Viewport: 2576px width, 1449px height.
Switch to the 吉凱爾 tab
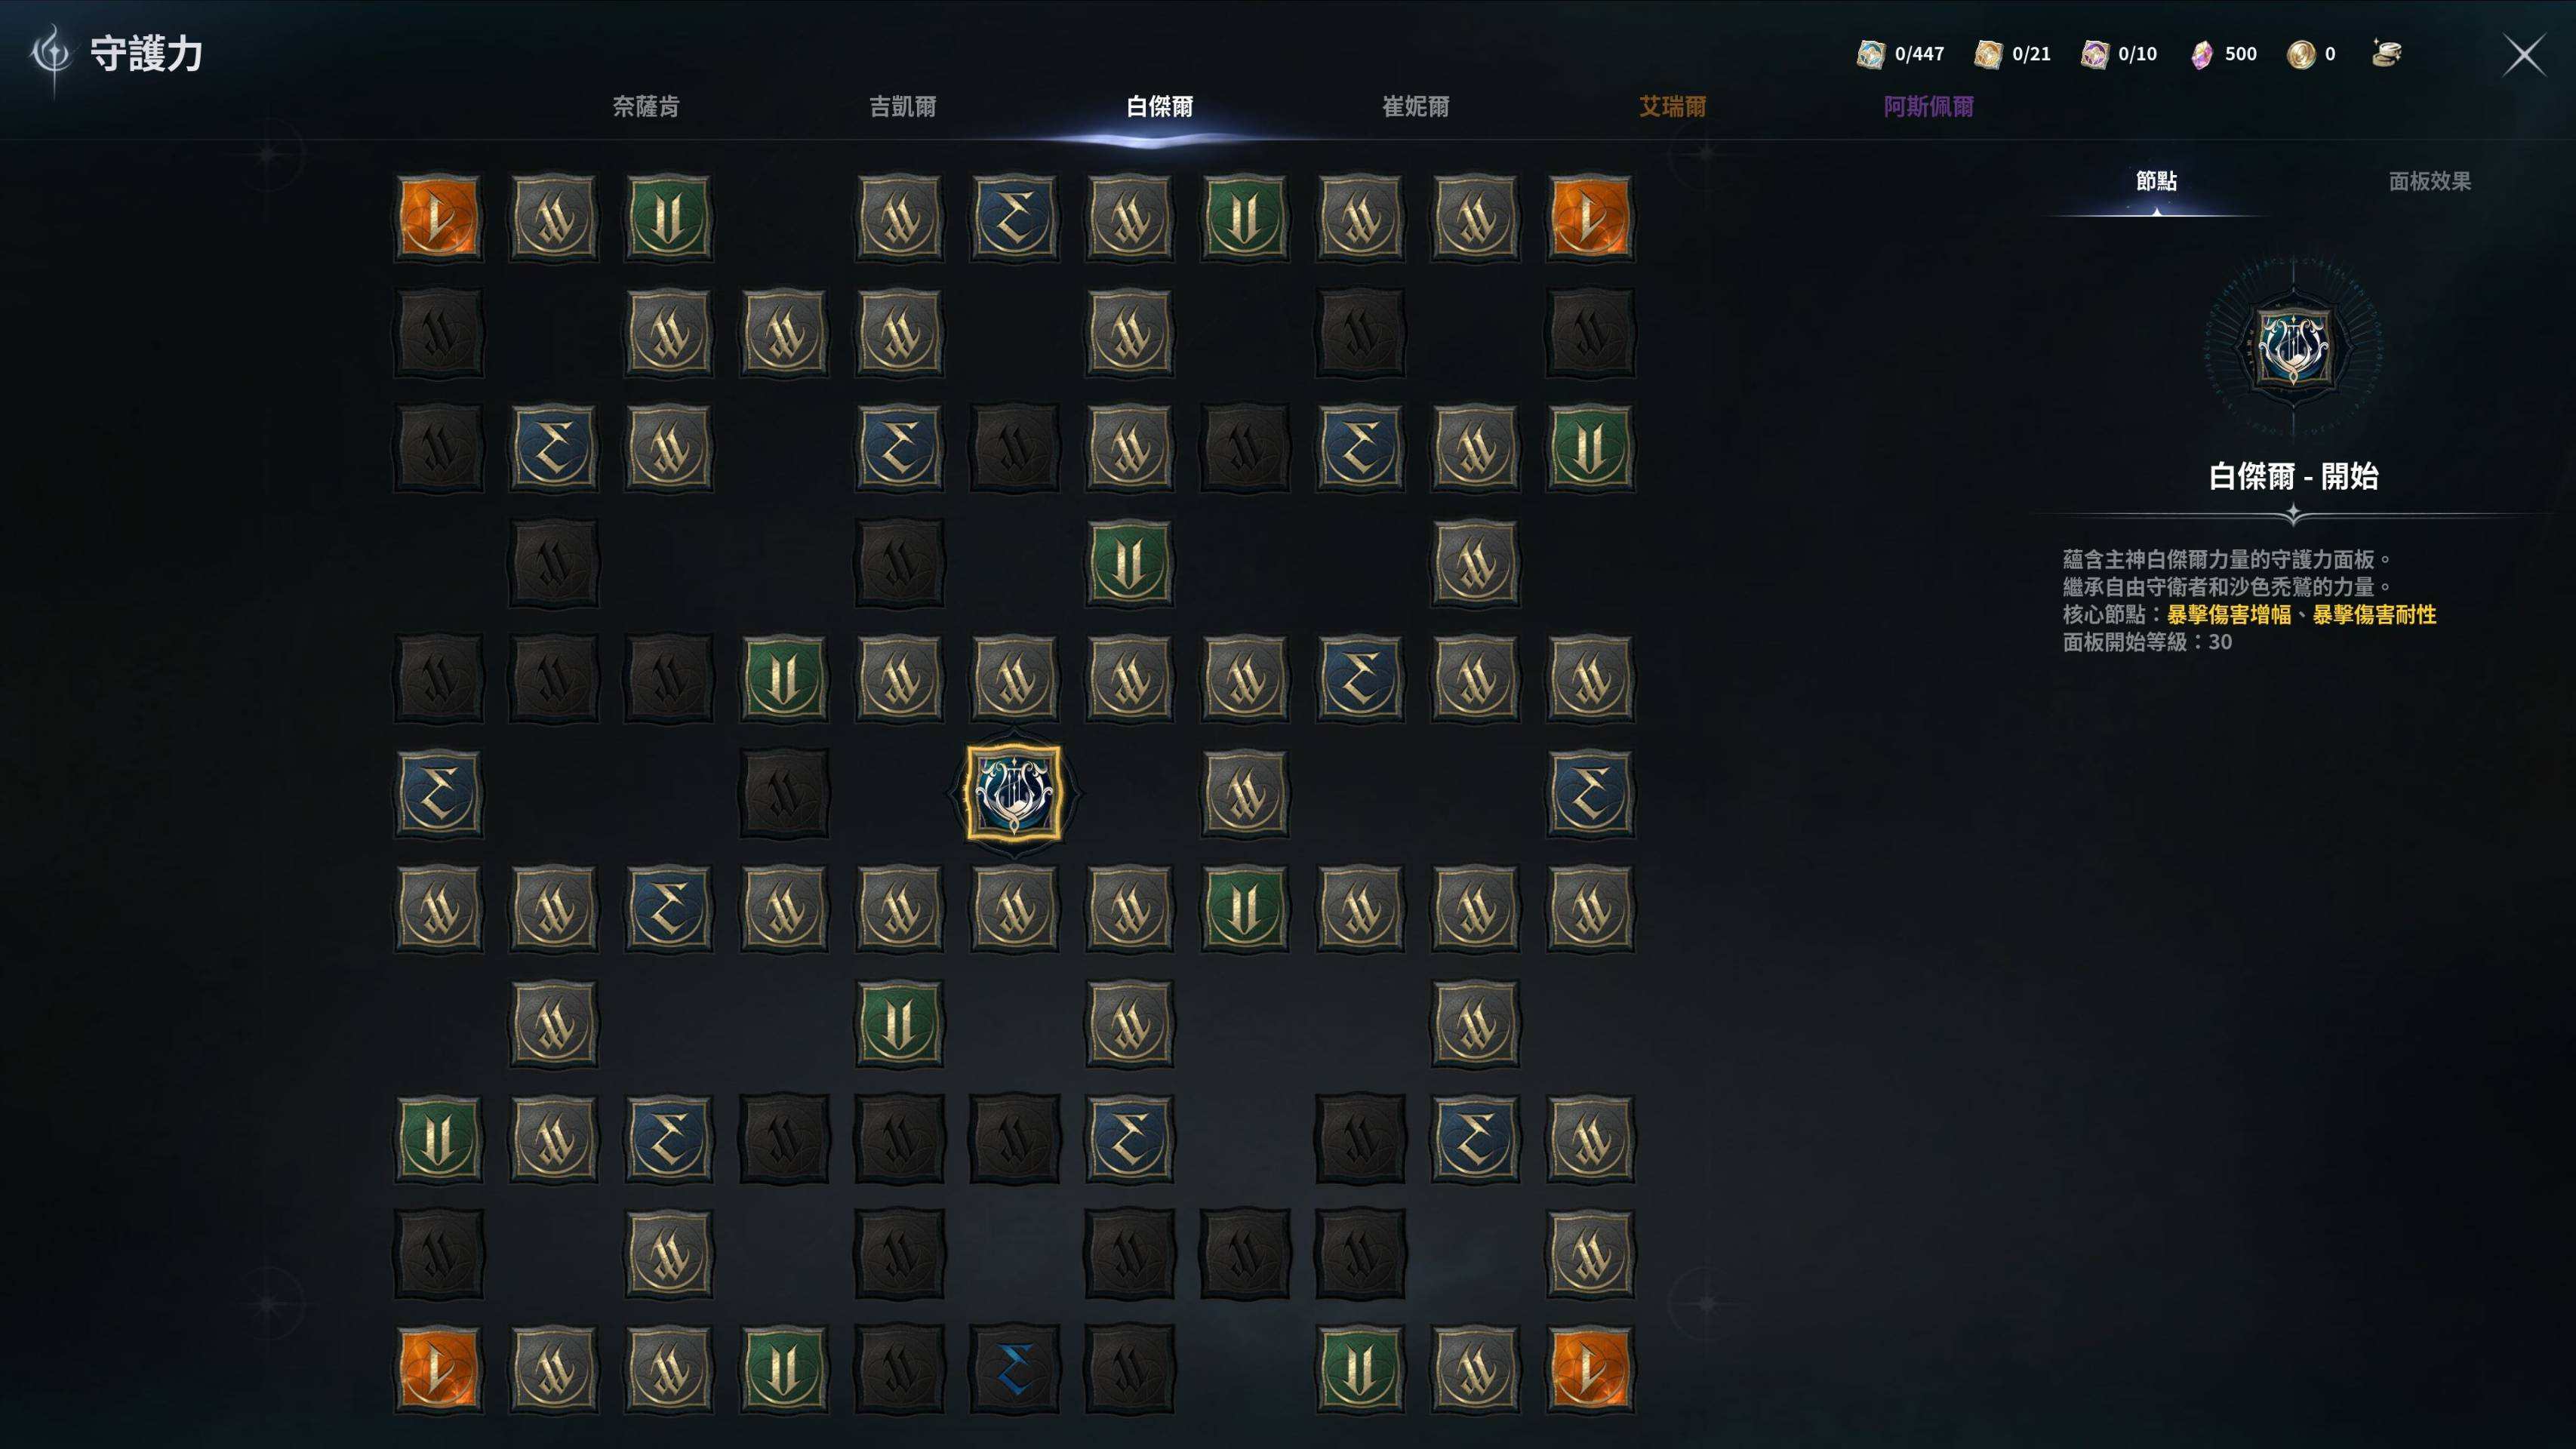[x=903, y=106]
